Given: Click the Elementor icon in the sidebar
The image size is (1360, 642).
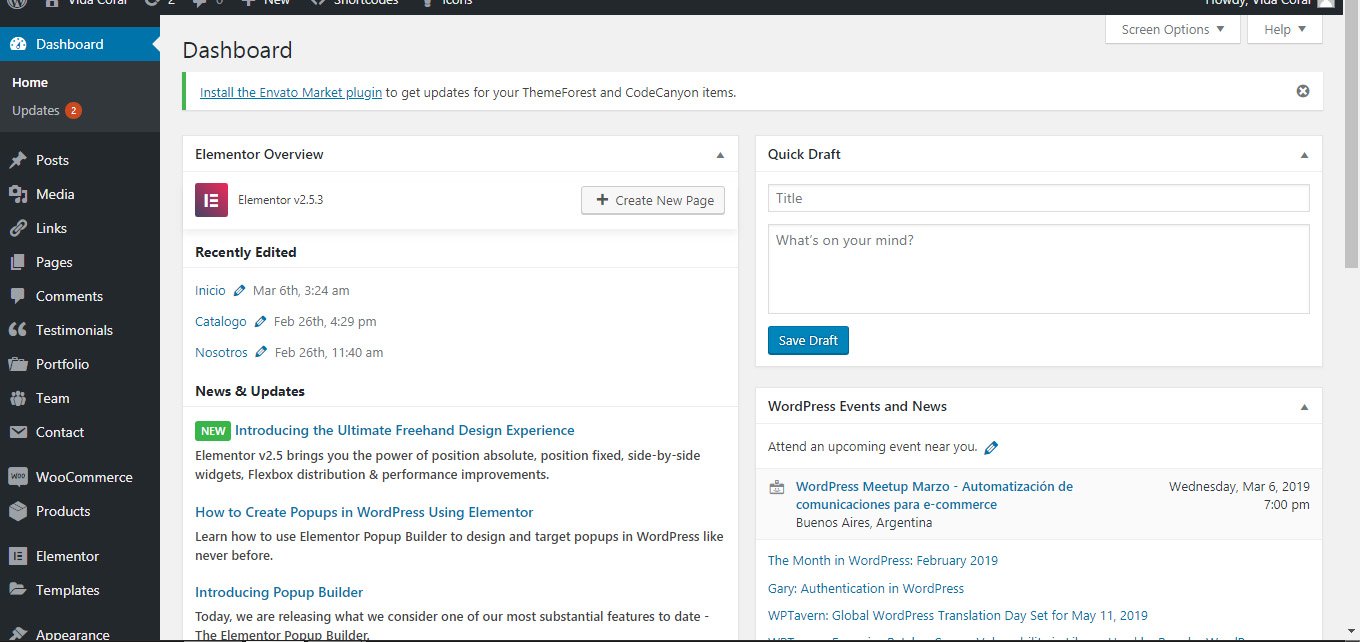Looking at the screenshot, I should [x=17, y=556].
